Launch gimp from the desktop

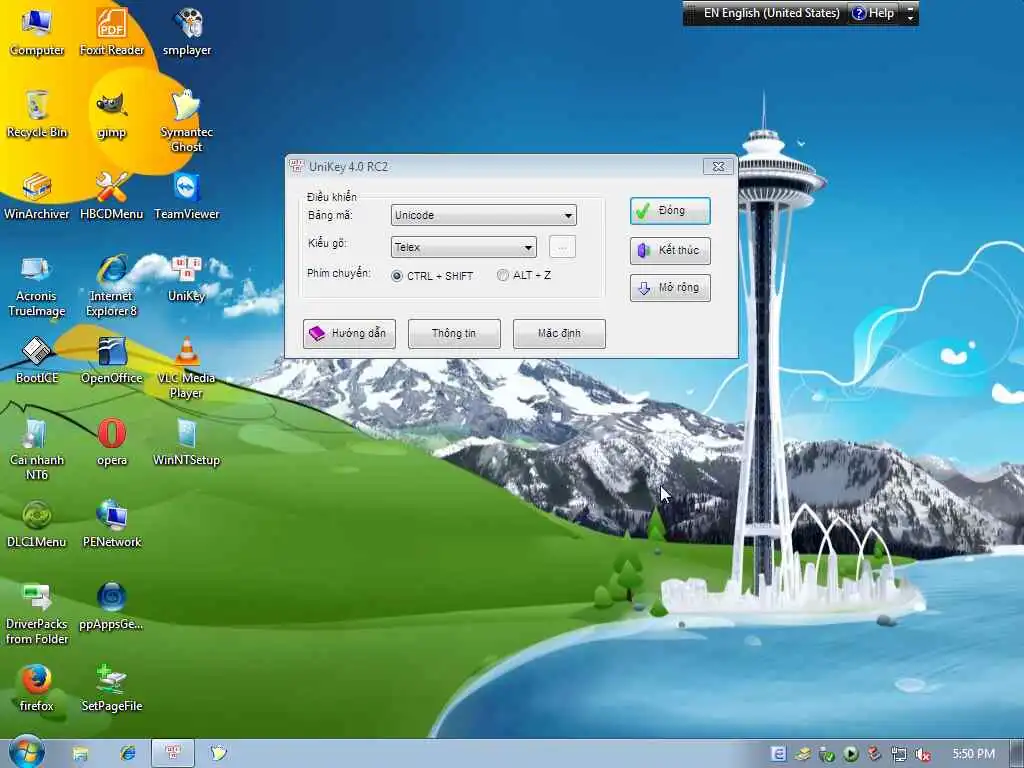point(112,115)
